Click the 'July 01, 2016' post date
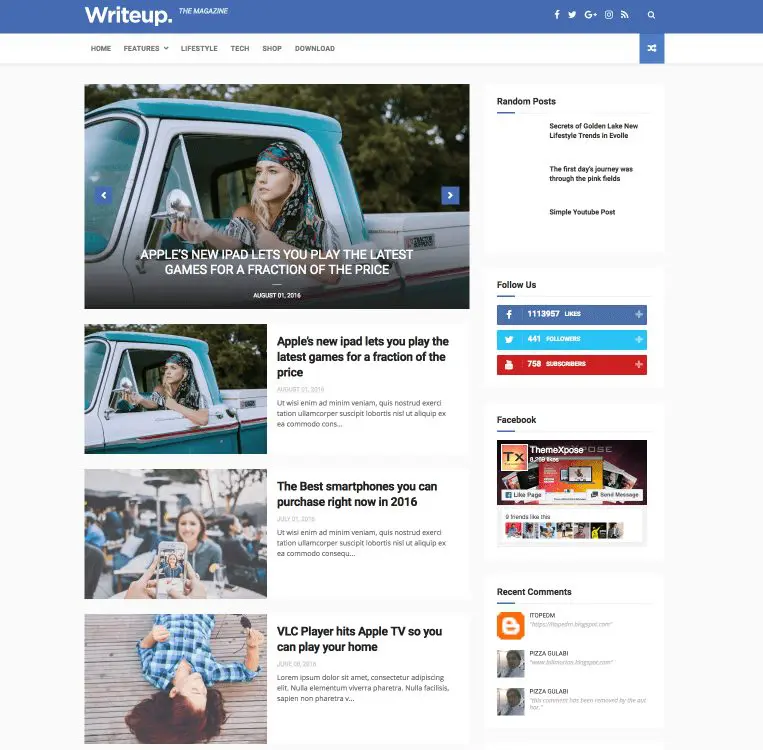The image size is (763, 750). pos(296,519)
